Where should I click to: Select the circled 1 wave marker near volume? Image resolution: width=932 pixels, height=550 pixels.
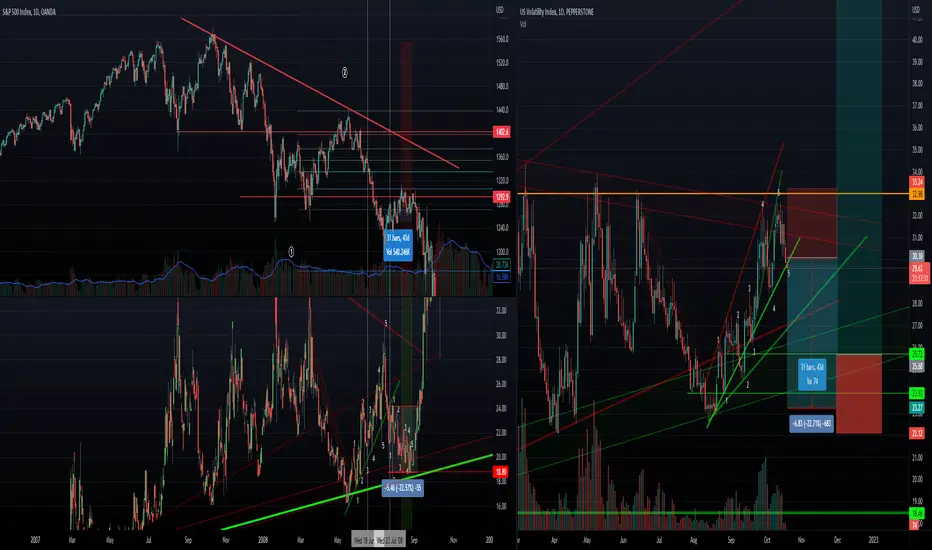click(x=291, y=252)
